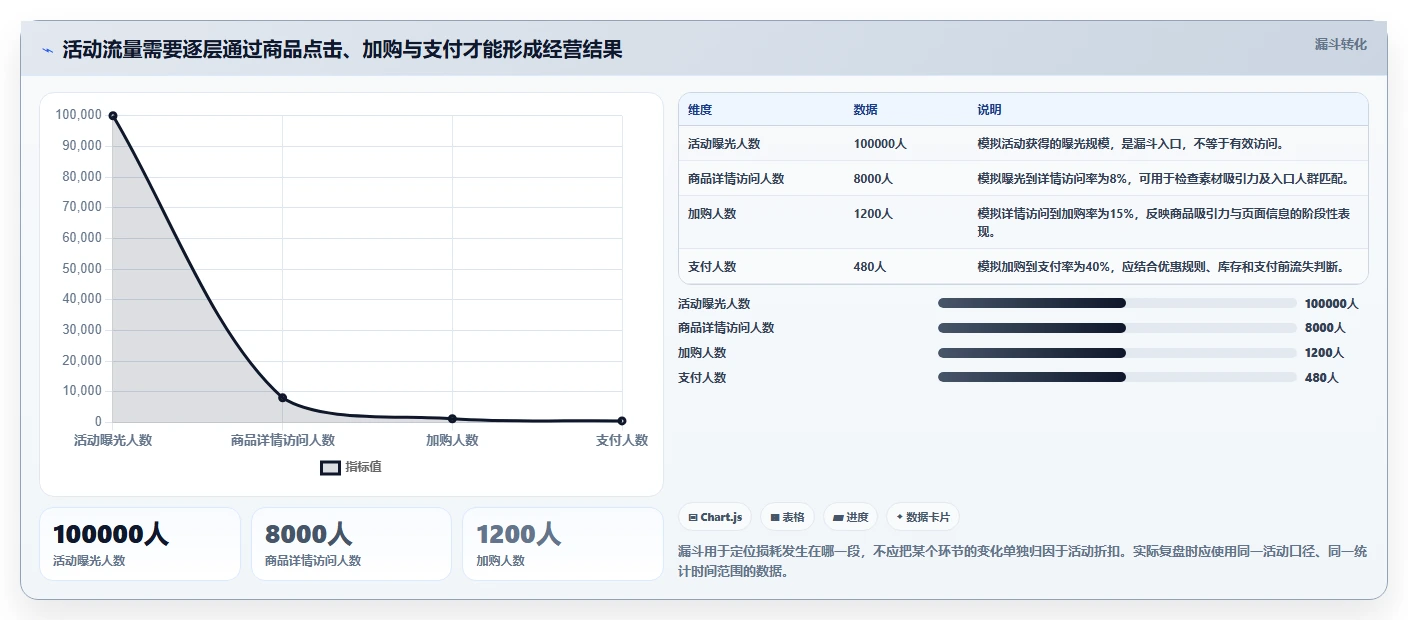
Task: Select the 进度 chip
Action: click(x=850, y=517)
